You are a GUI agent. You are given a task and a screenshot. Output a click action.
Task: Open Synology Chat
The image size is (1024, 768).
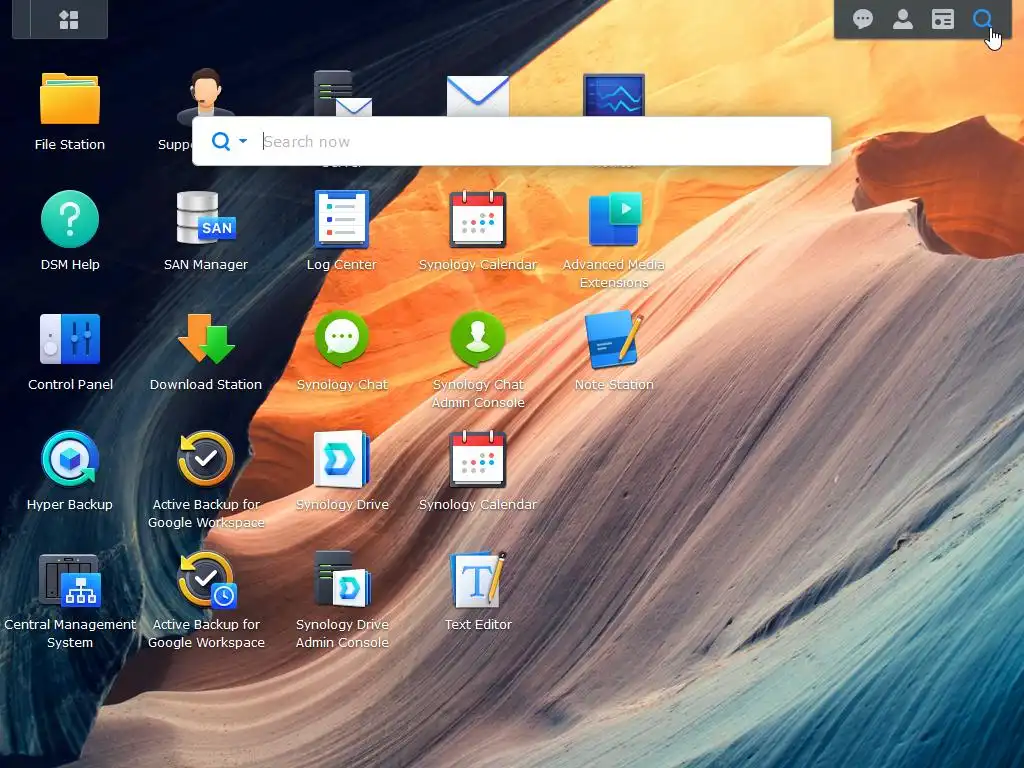point(342,338)
